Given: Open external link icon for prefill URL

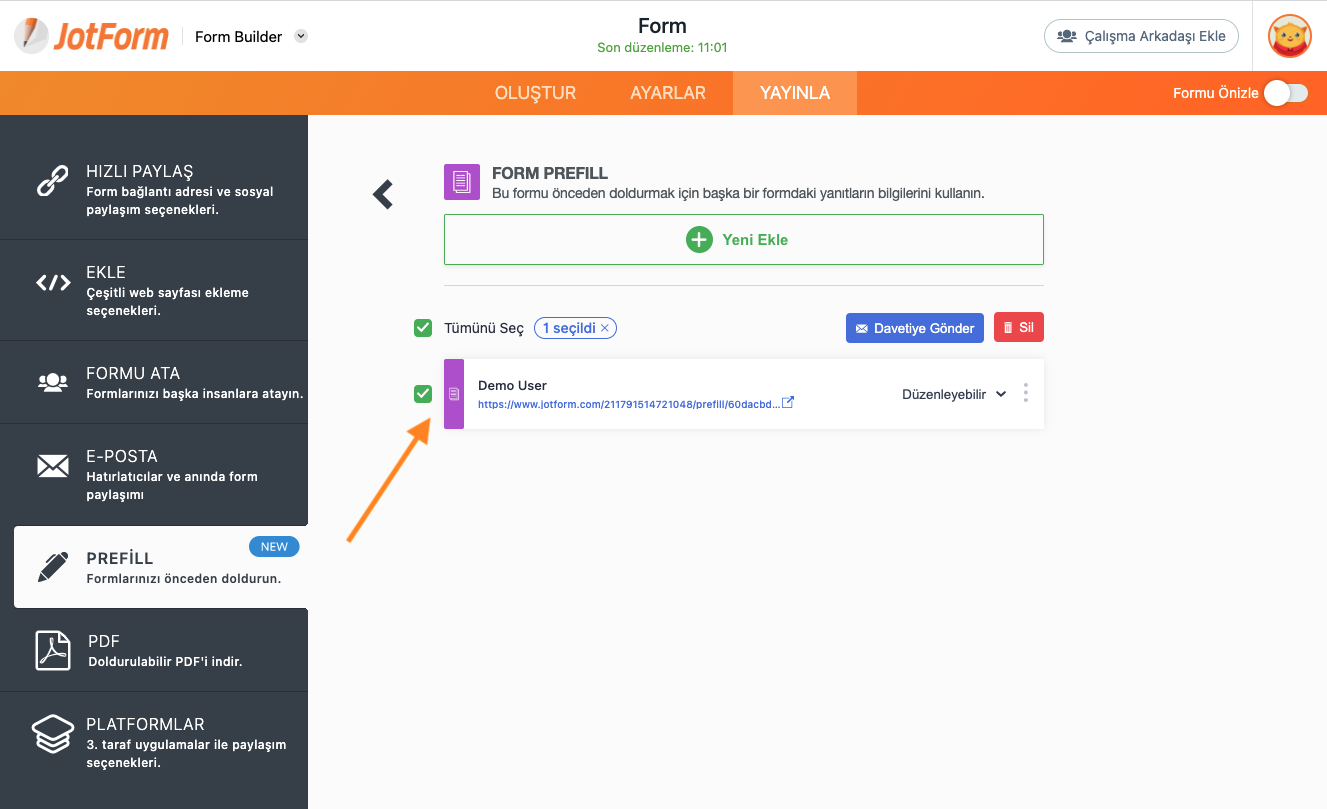Looking at the screenshot, I should click(x=788, y=403).
